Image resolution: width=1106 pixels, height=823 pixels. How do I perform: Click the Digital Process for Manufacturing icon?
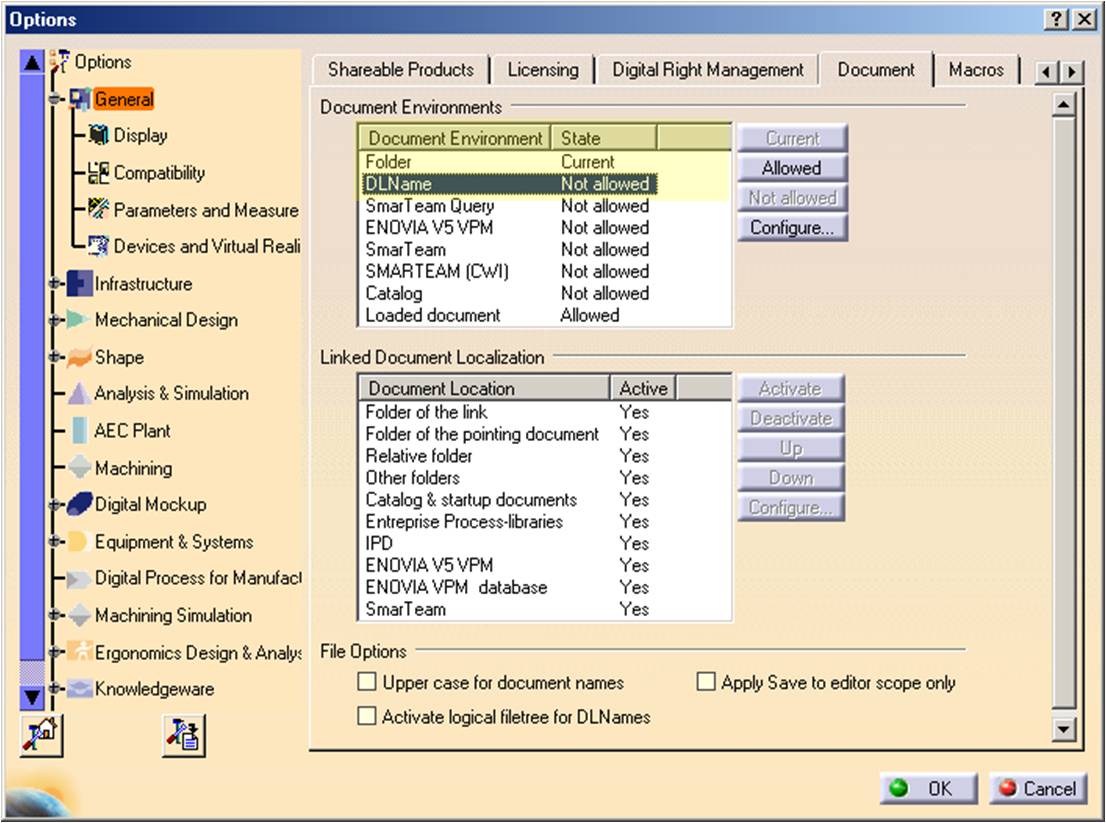(x=78, y=578)
